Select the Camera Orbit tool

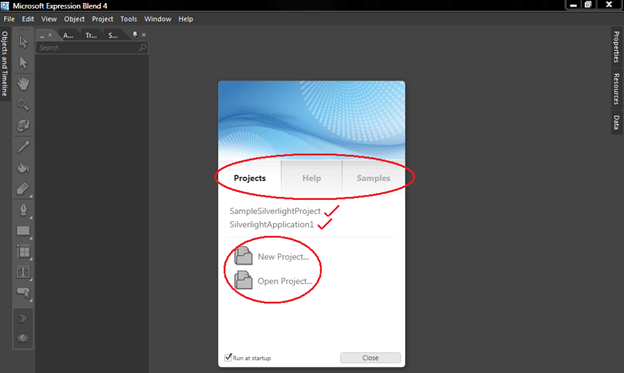click(23, 125)
